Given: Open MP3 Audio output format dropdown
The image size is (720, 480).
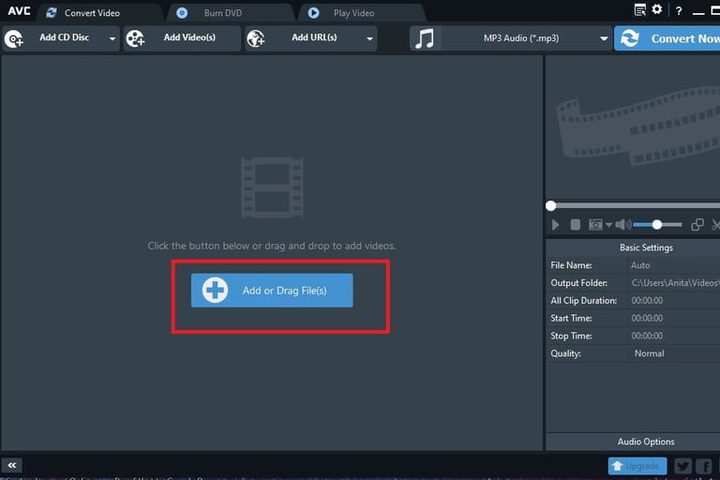Looking at the screenshot, I should pos(604,39).
